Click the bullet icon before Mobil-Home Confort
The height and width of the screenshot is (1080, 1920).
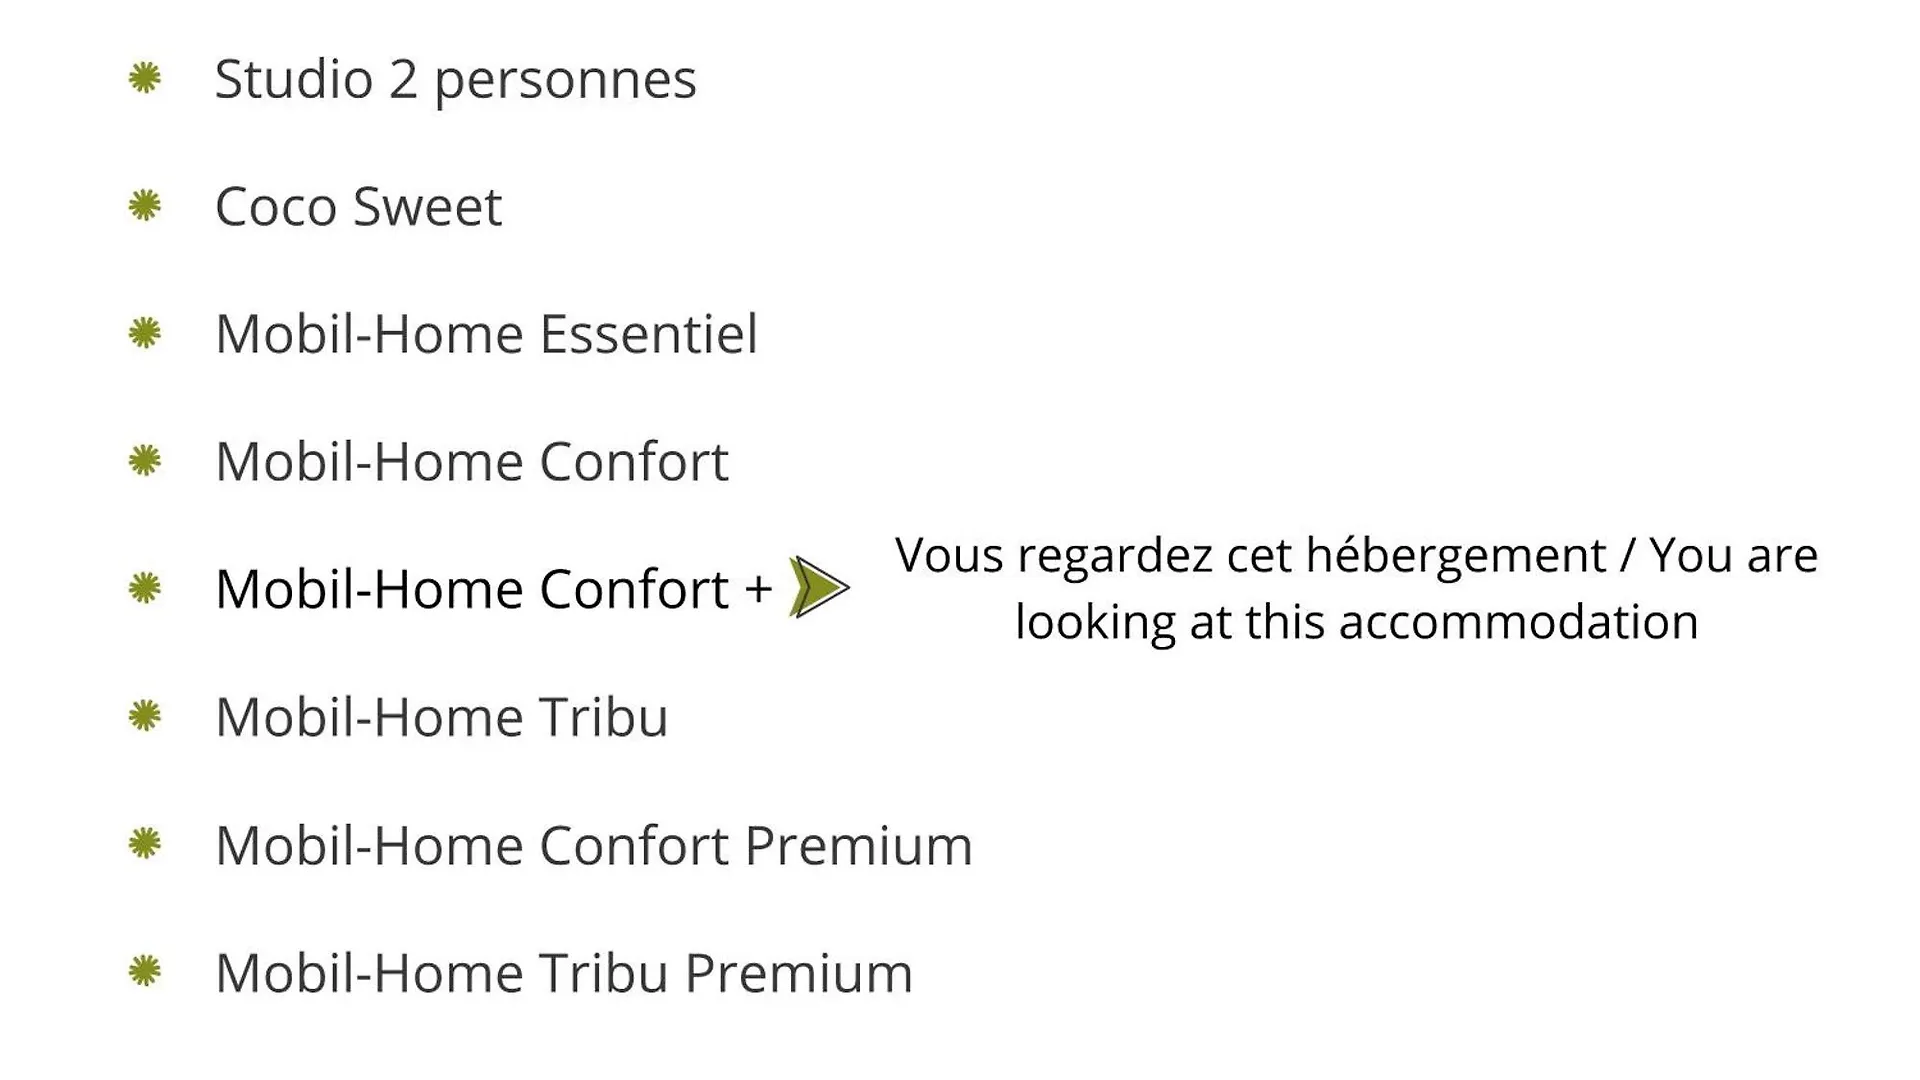[145, 461]
